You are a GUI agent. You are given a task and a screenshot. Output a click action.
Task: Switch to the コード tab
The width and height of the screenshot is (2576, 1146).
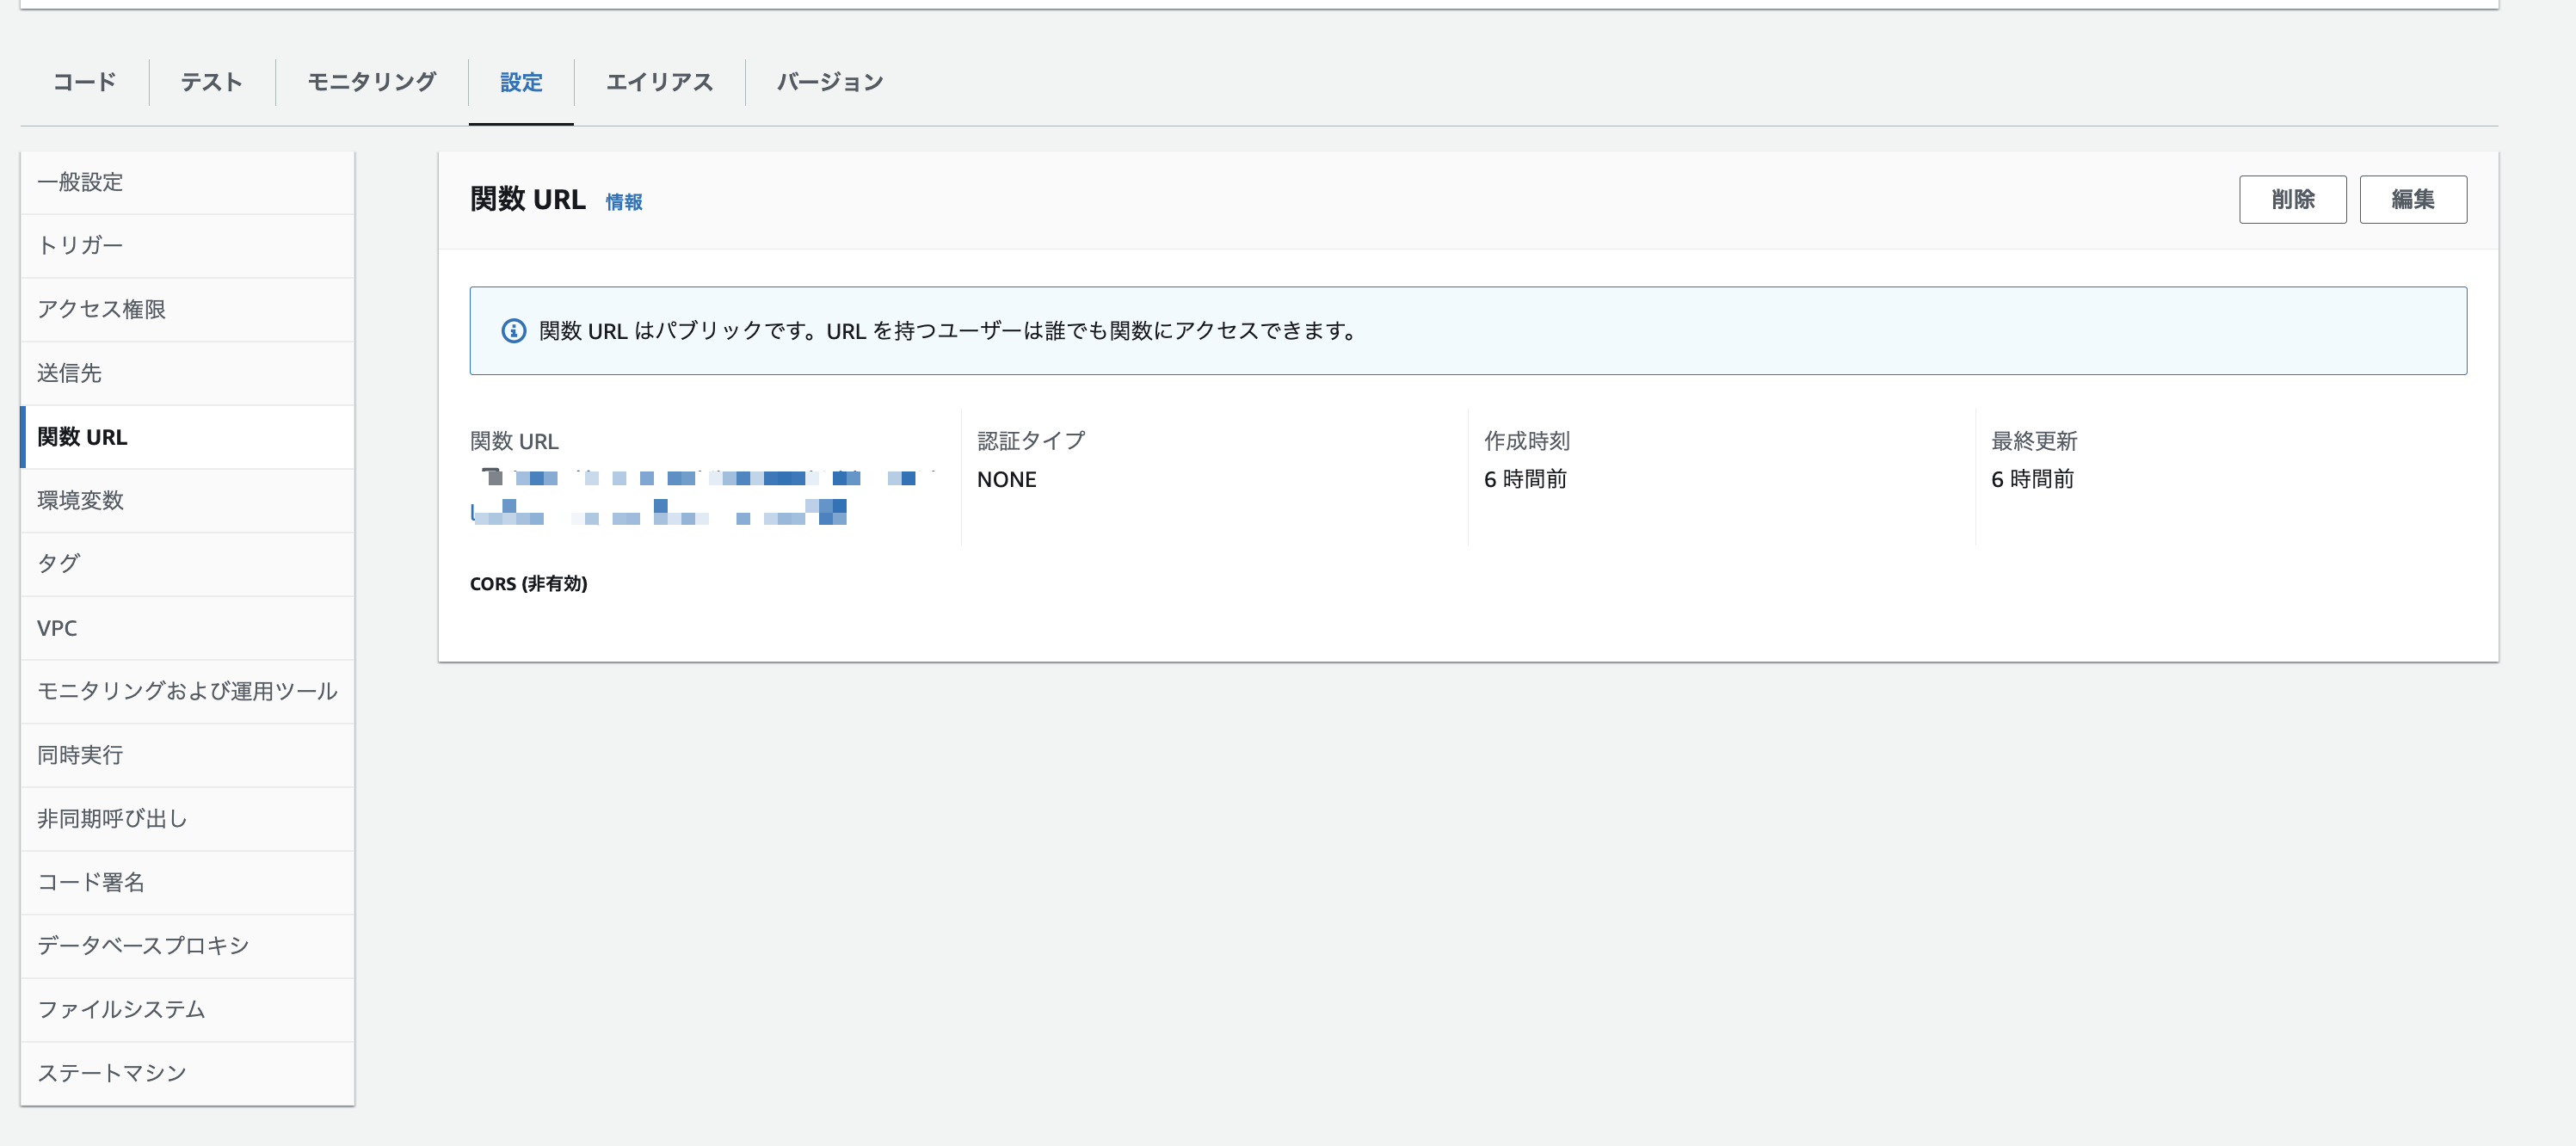coord(84,82)
